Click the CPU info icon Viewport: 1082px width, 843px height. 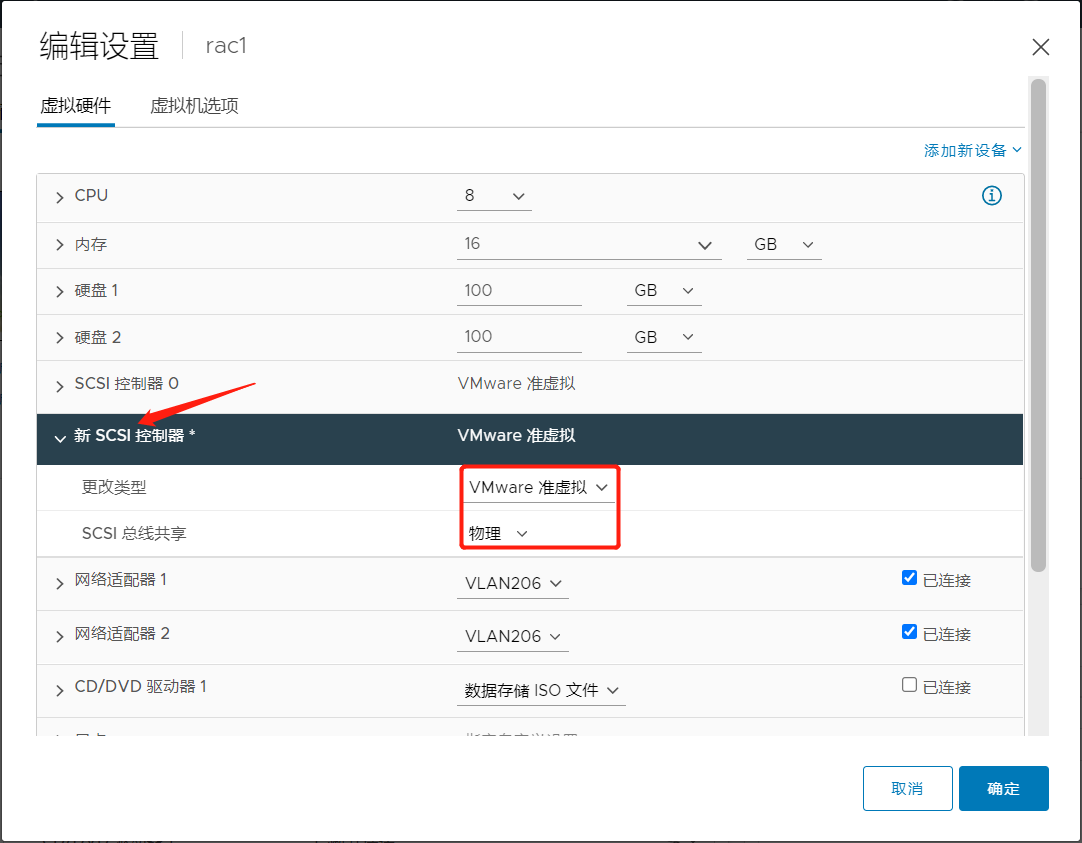click(992, 196)
